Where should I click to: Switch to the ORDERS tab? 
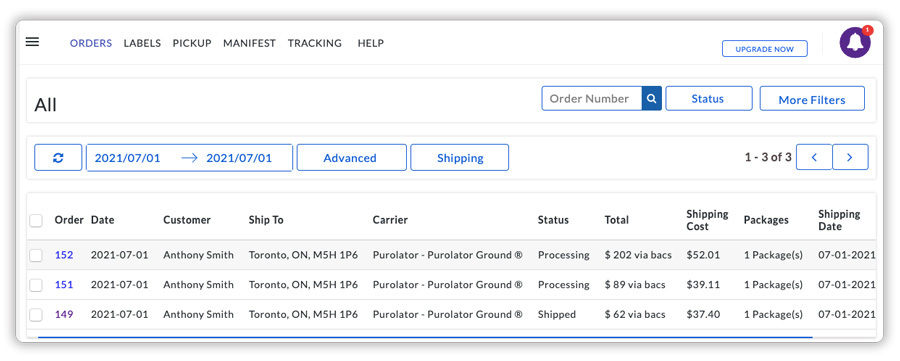pos(91,43)
